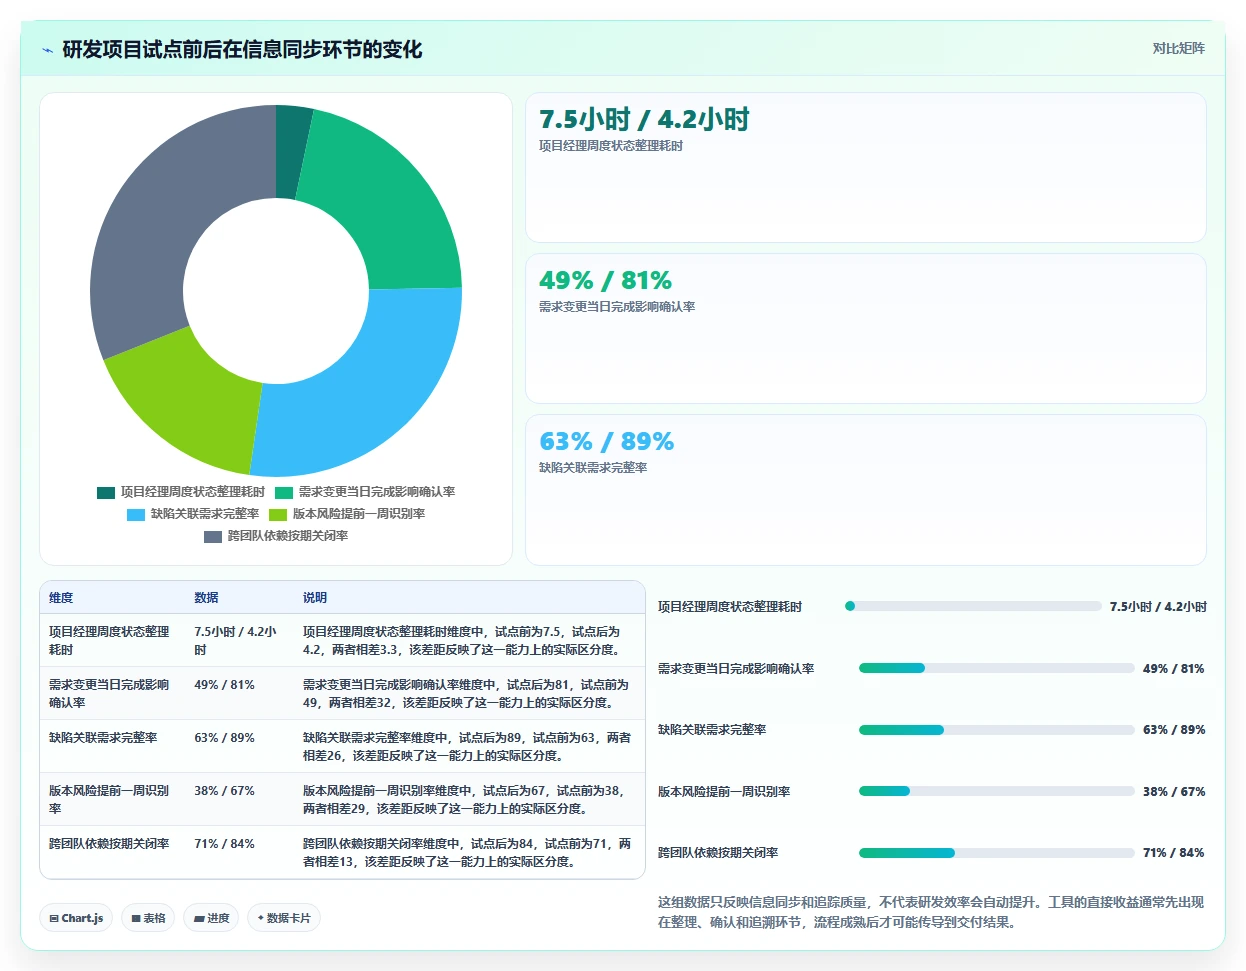Click progress bar for 缺陷关联需求完整率
This screenshot has width=1246, height=971.
[997, 730]
